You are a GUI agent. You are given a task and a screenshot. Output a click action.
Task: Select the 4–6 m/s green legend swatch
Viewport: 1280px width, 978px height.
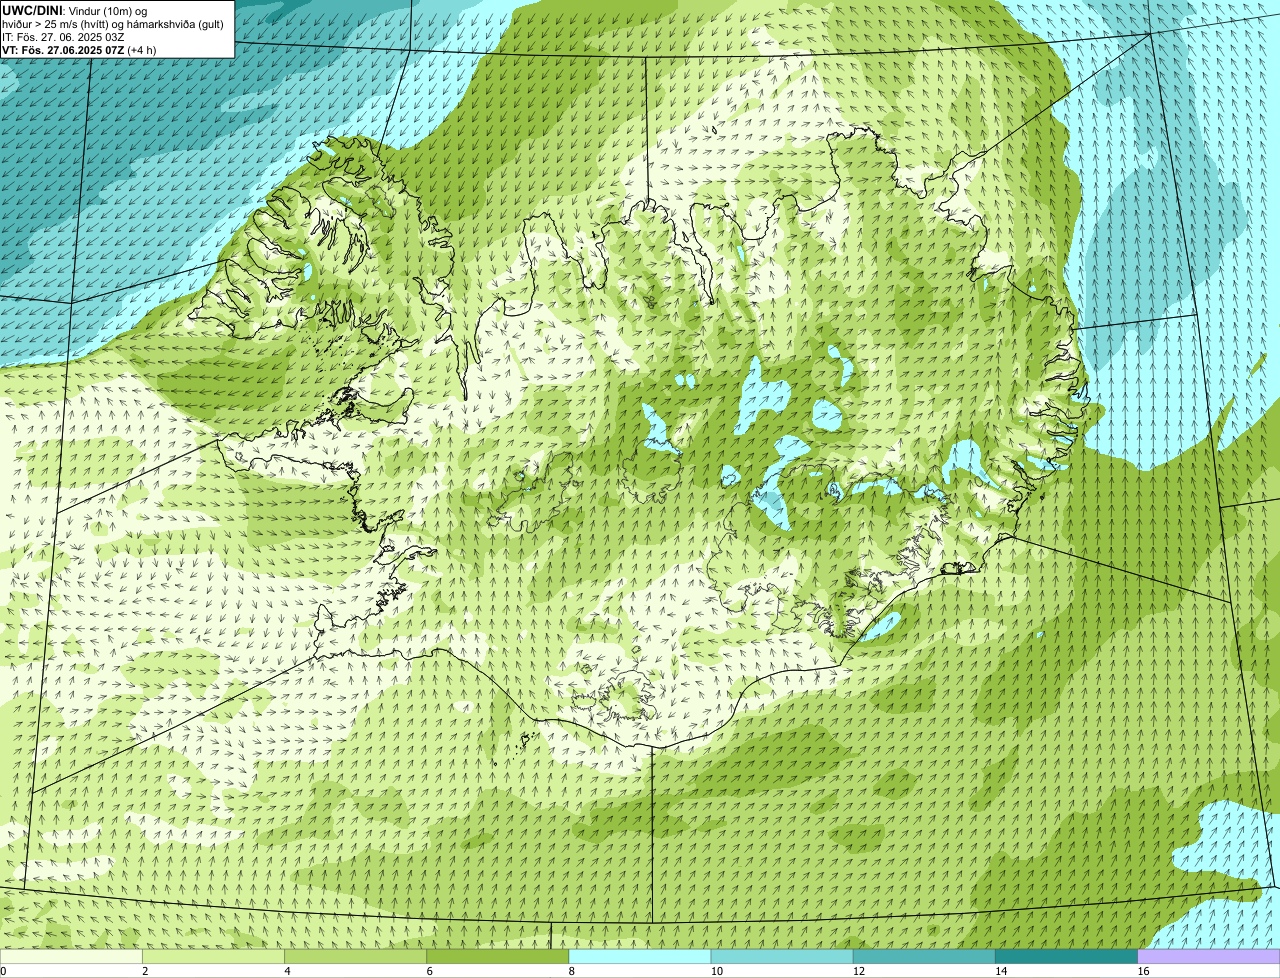[x=355, y=956]
